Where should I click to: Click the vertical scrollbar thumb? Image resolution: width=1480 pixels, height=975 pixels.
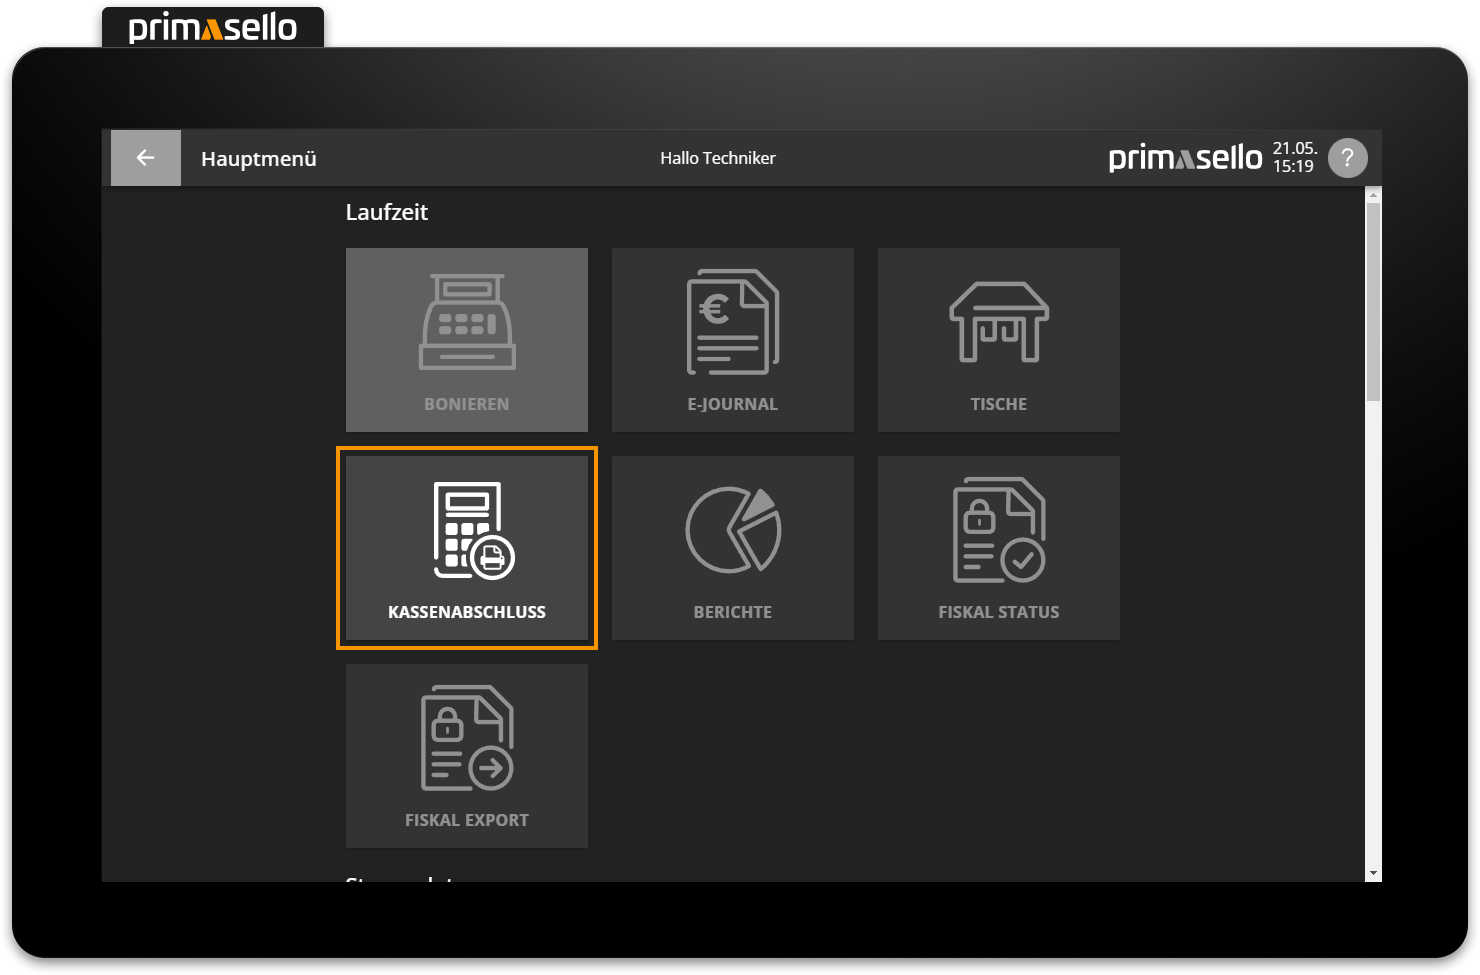point(1373,300)
